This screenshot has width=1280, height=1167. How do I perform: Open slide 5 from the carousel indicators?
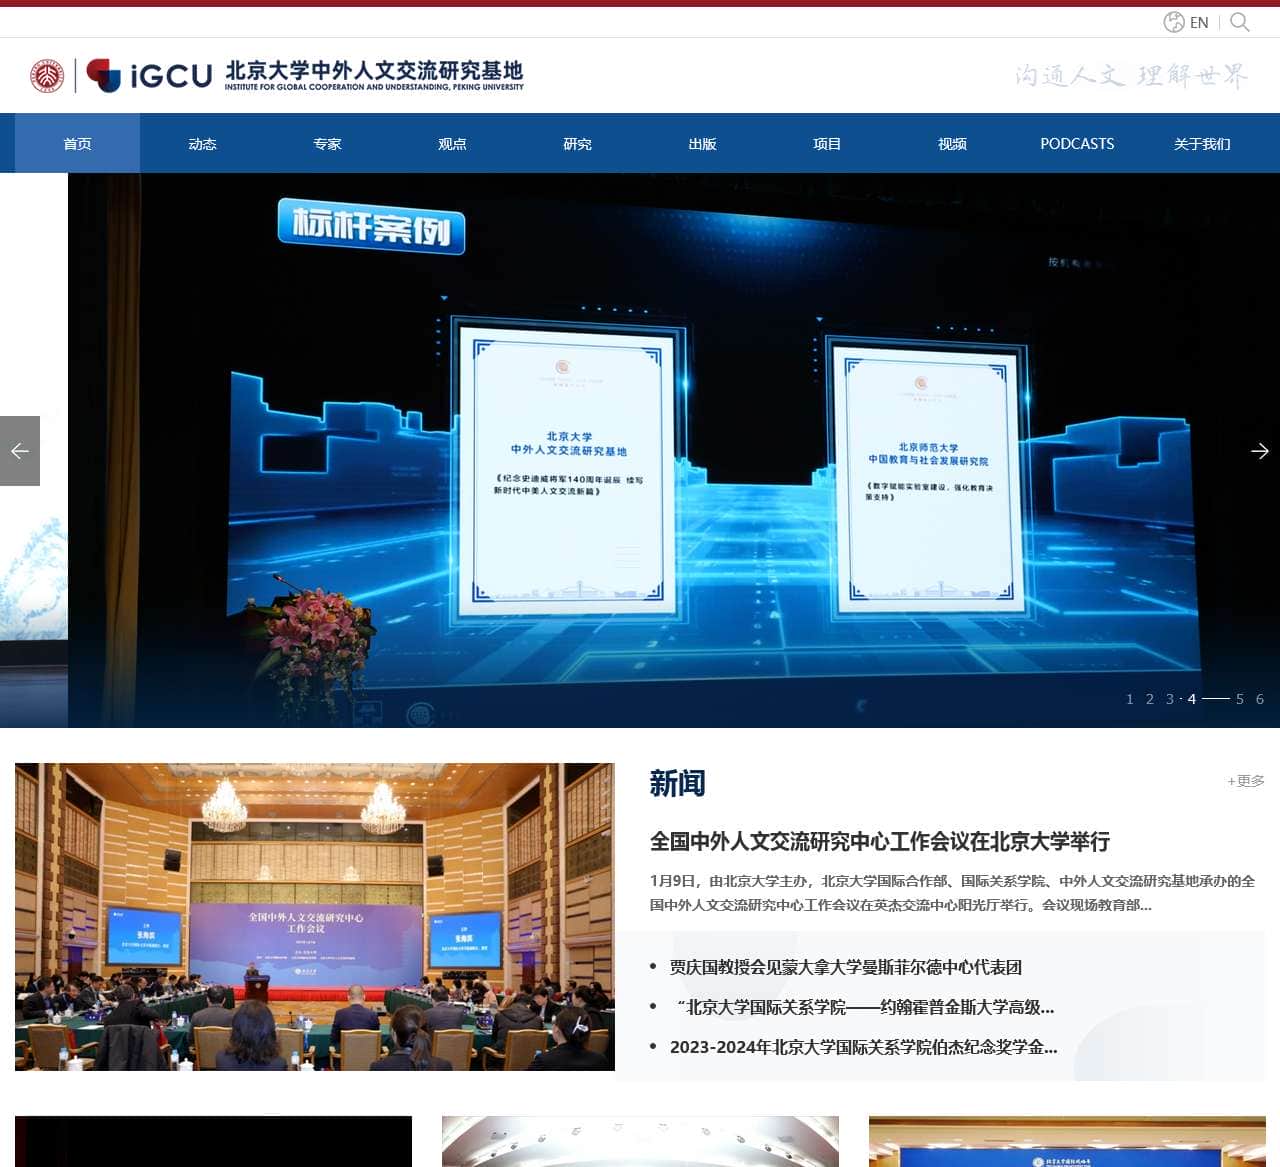pyautogui.click(x=1242, y=700)
